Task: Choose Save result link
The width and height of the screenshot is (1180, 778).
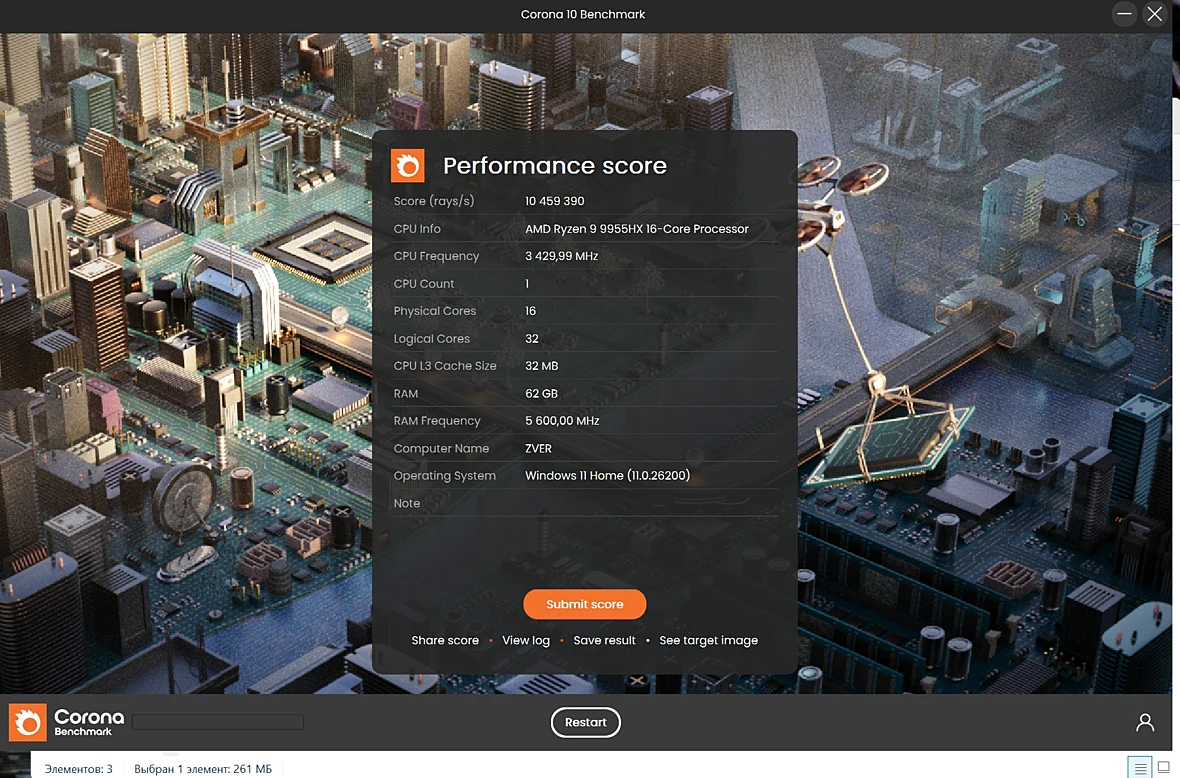Action: click(604, 640)
